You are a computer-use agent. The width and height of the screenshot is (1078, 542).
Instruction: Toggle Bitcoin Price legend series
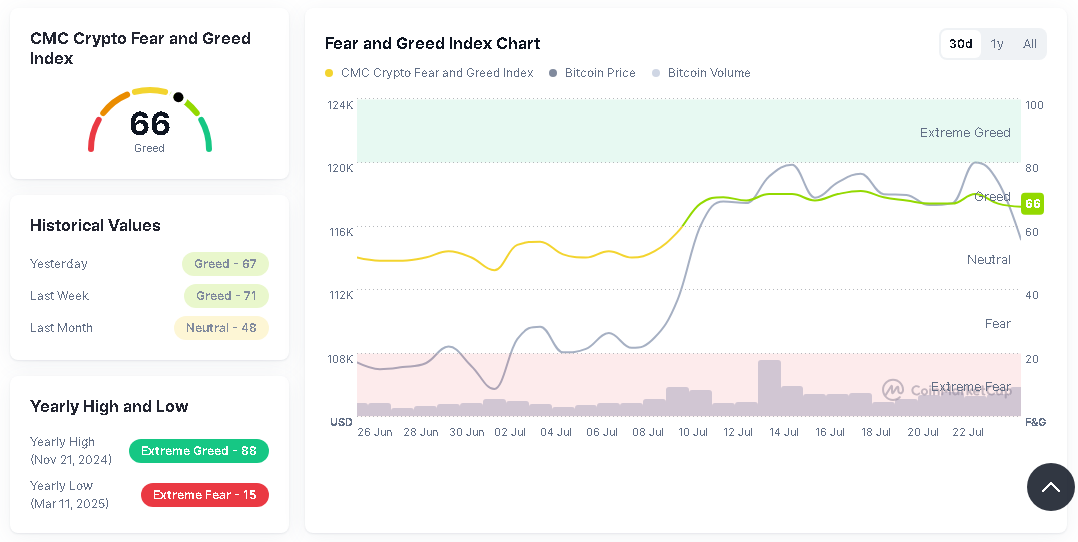tap(592, 73)
